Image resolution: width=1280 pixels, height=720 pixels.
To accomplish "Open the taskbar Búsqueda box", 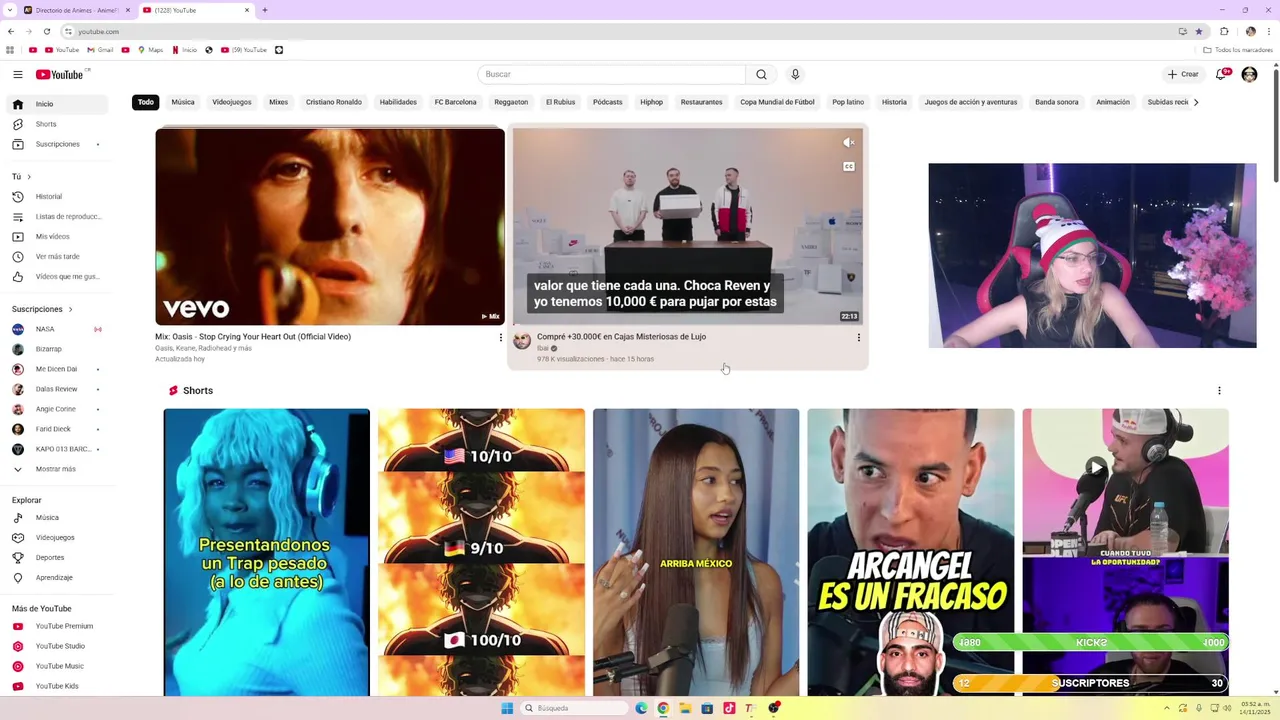I will tap(575, 708).
